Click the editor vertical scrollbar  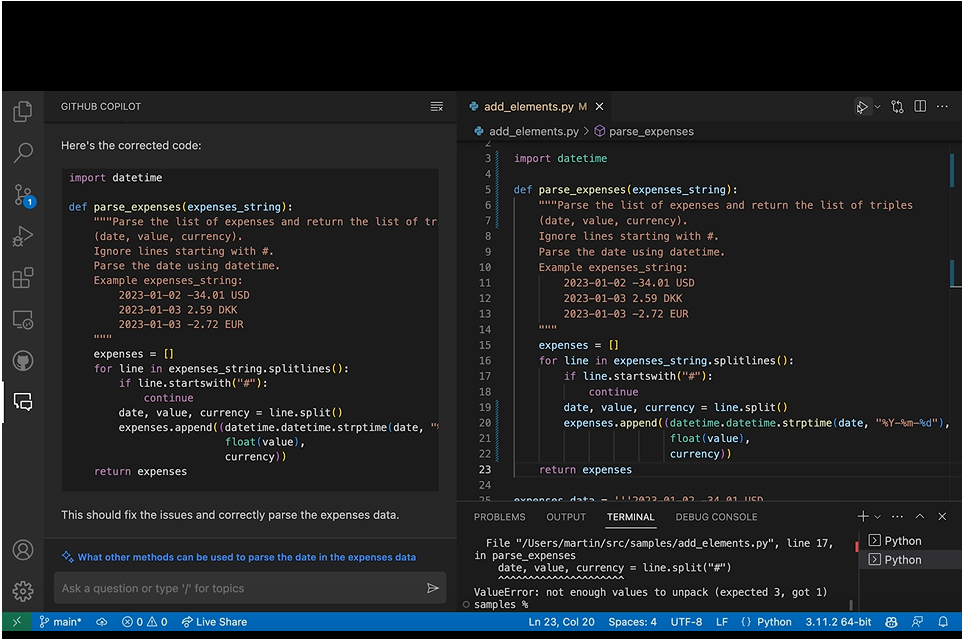[x=956, y=320]
